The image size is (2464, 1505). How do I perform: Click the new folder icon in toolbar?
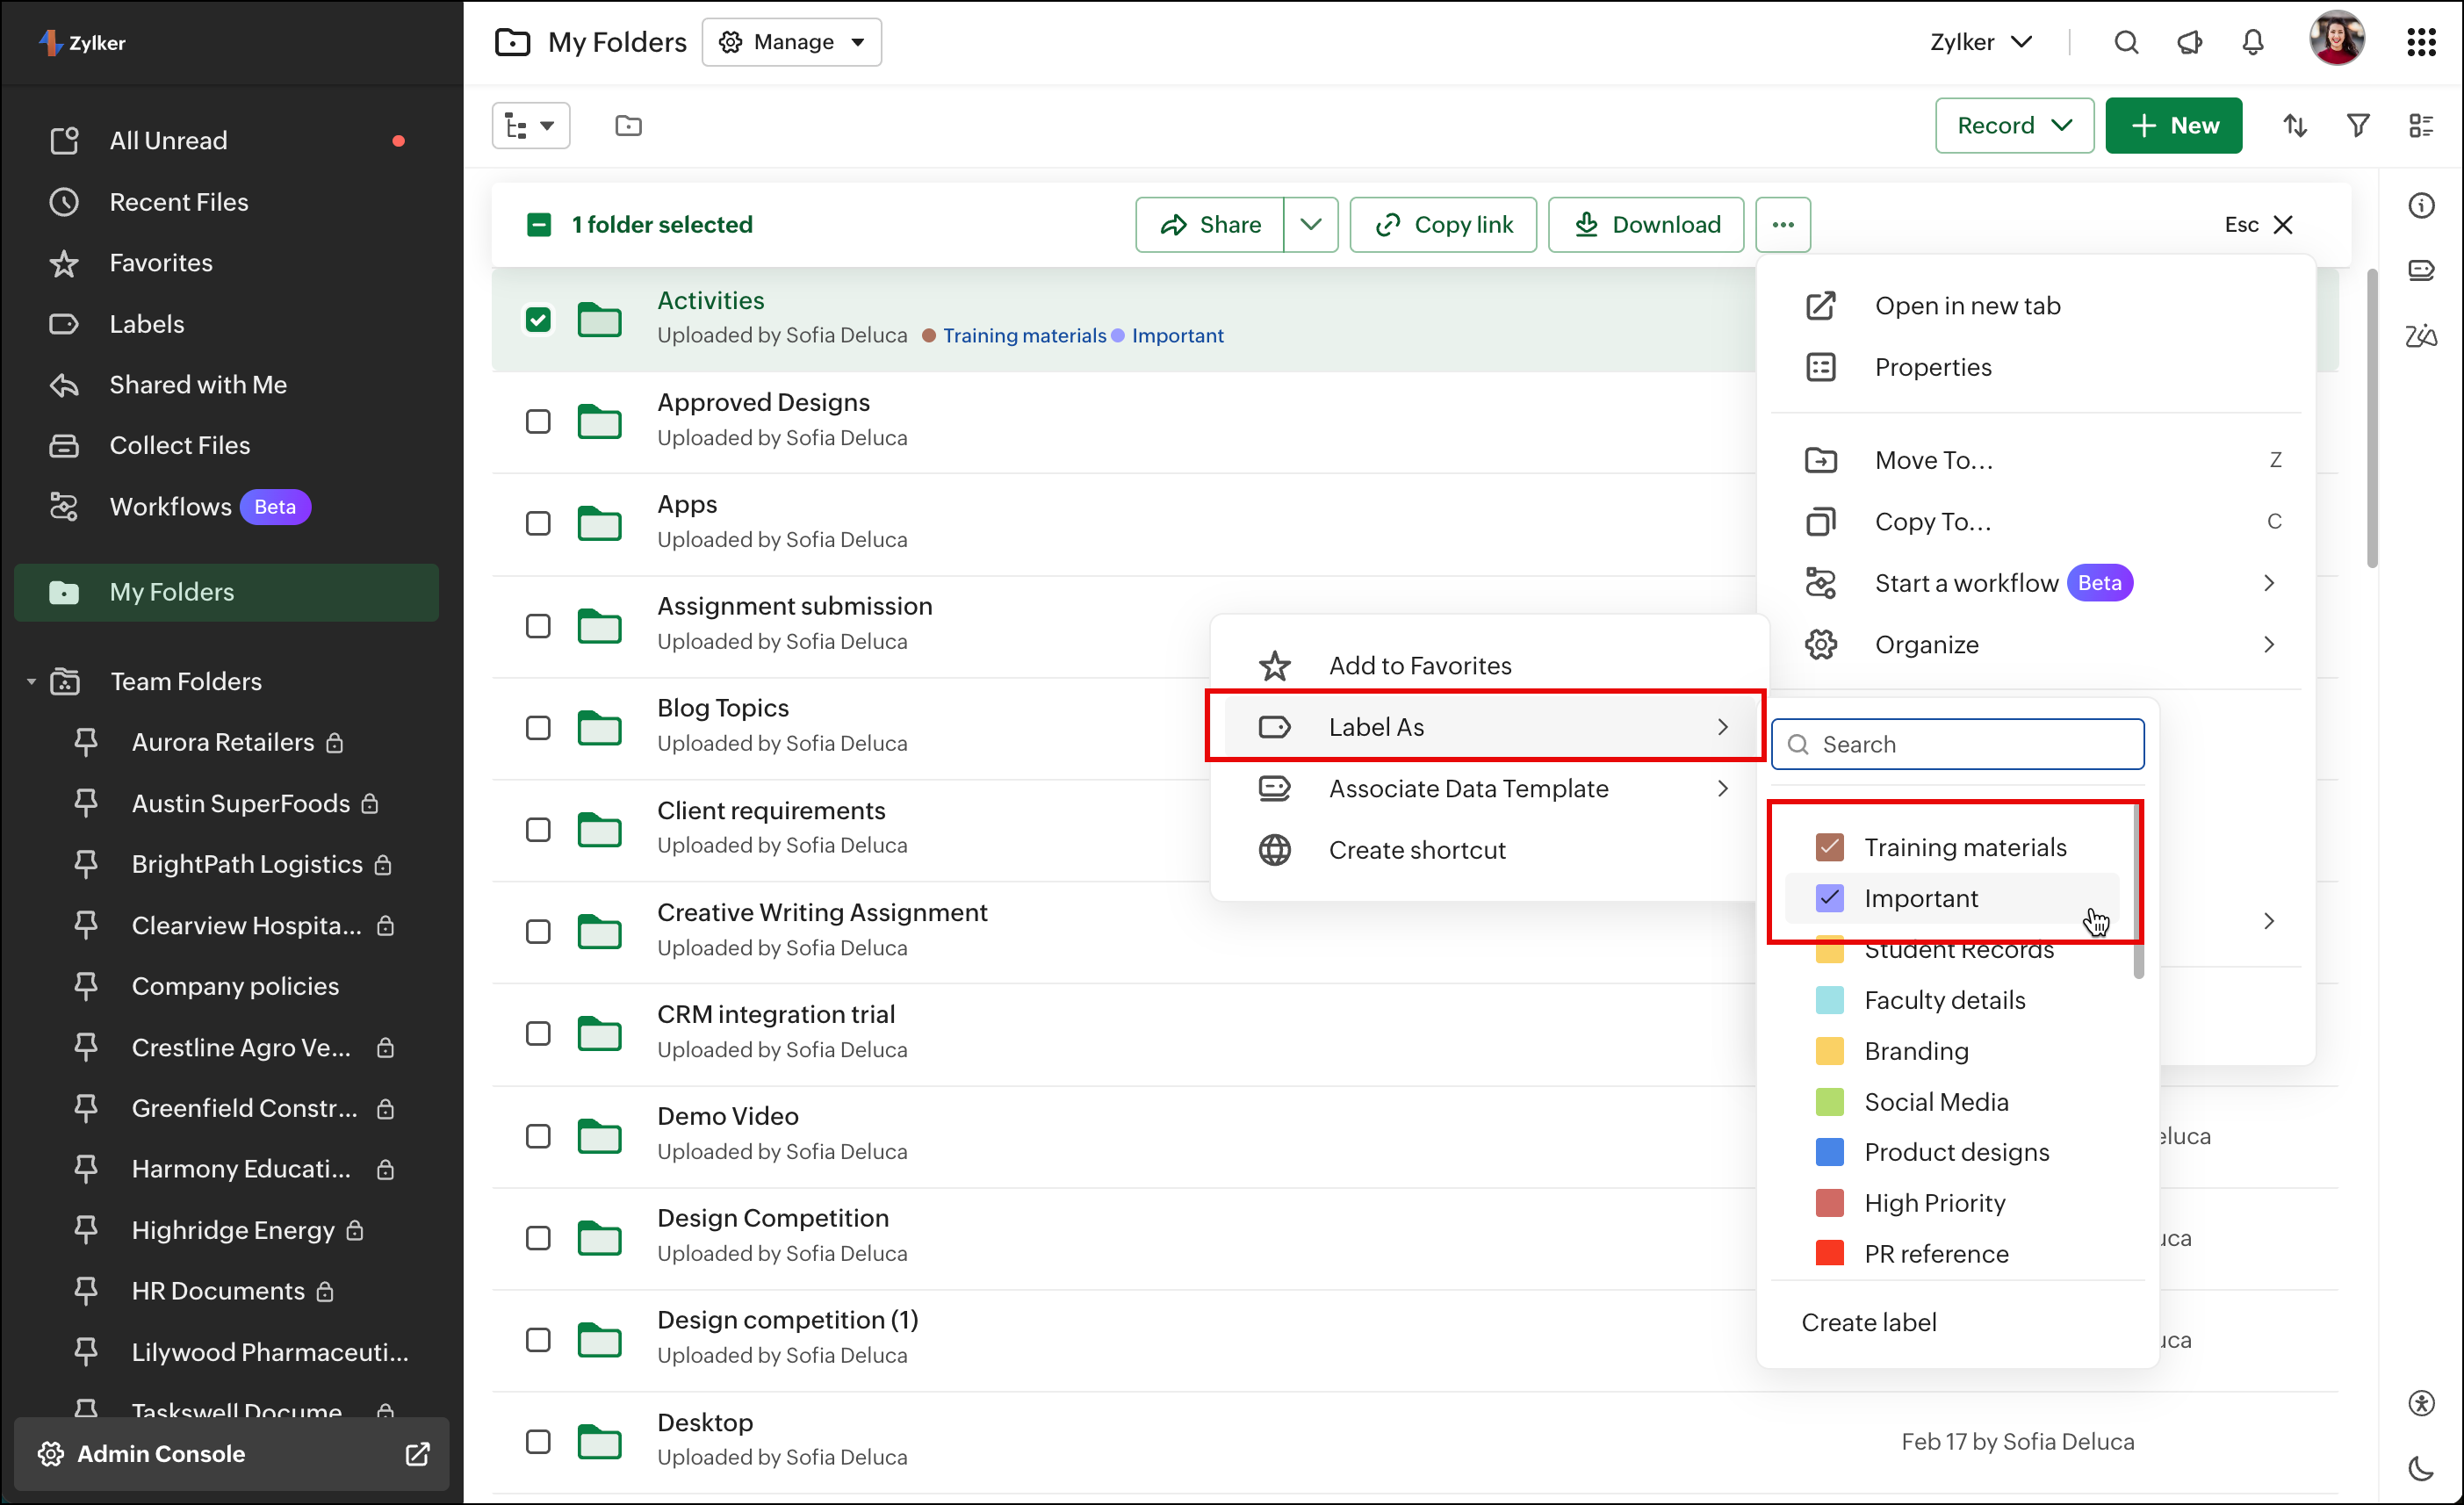point(628,126)
